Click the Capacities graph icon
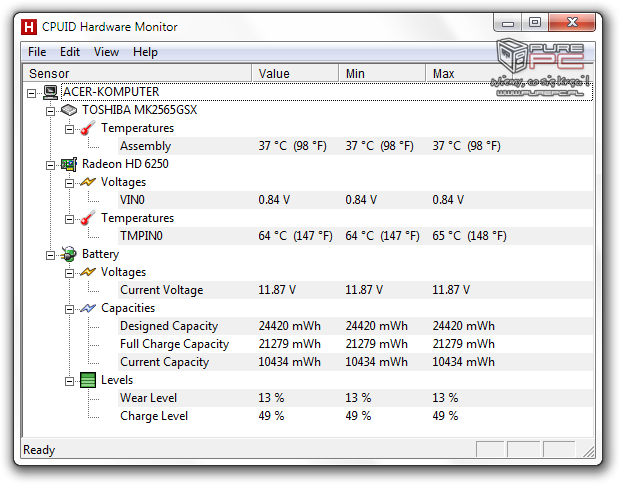The width and height of the screenshot is (620, 485). click(88, 308)
